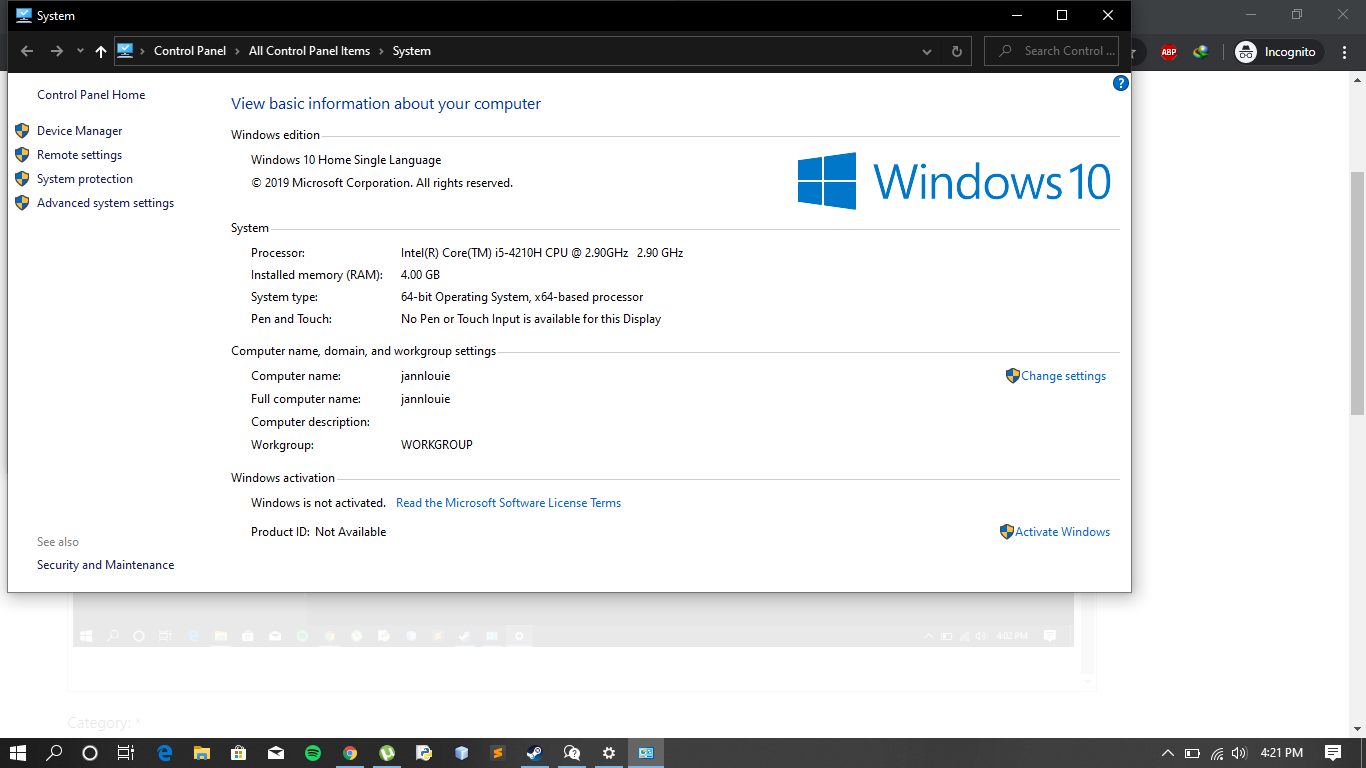Open Mail app from taskbar
Viewport: 1366px width, 768px height.
click(x=276, y=753)
